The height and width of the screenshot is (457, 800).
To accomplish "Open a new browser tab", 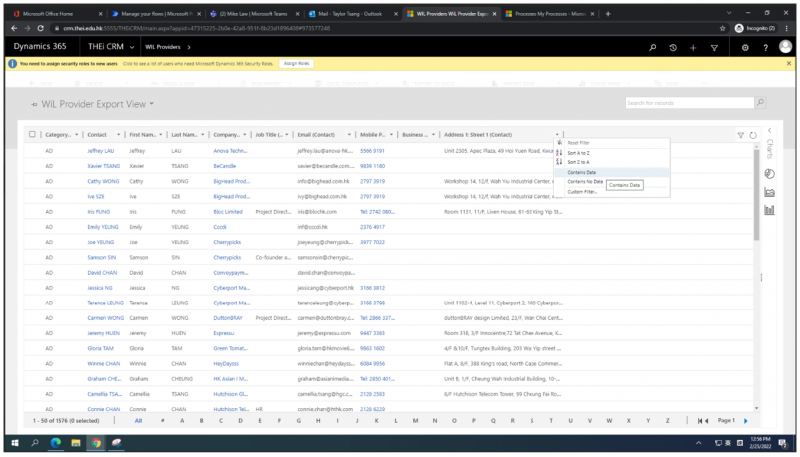I will (608, 14).
